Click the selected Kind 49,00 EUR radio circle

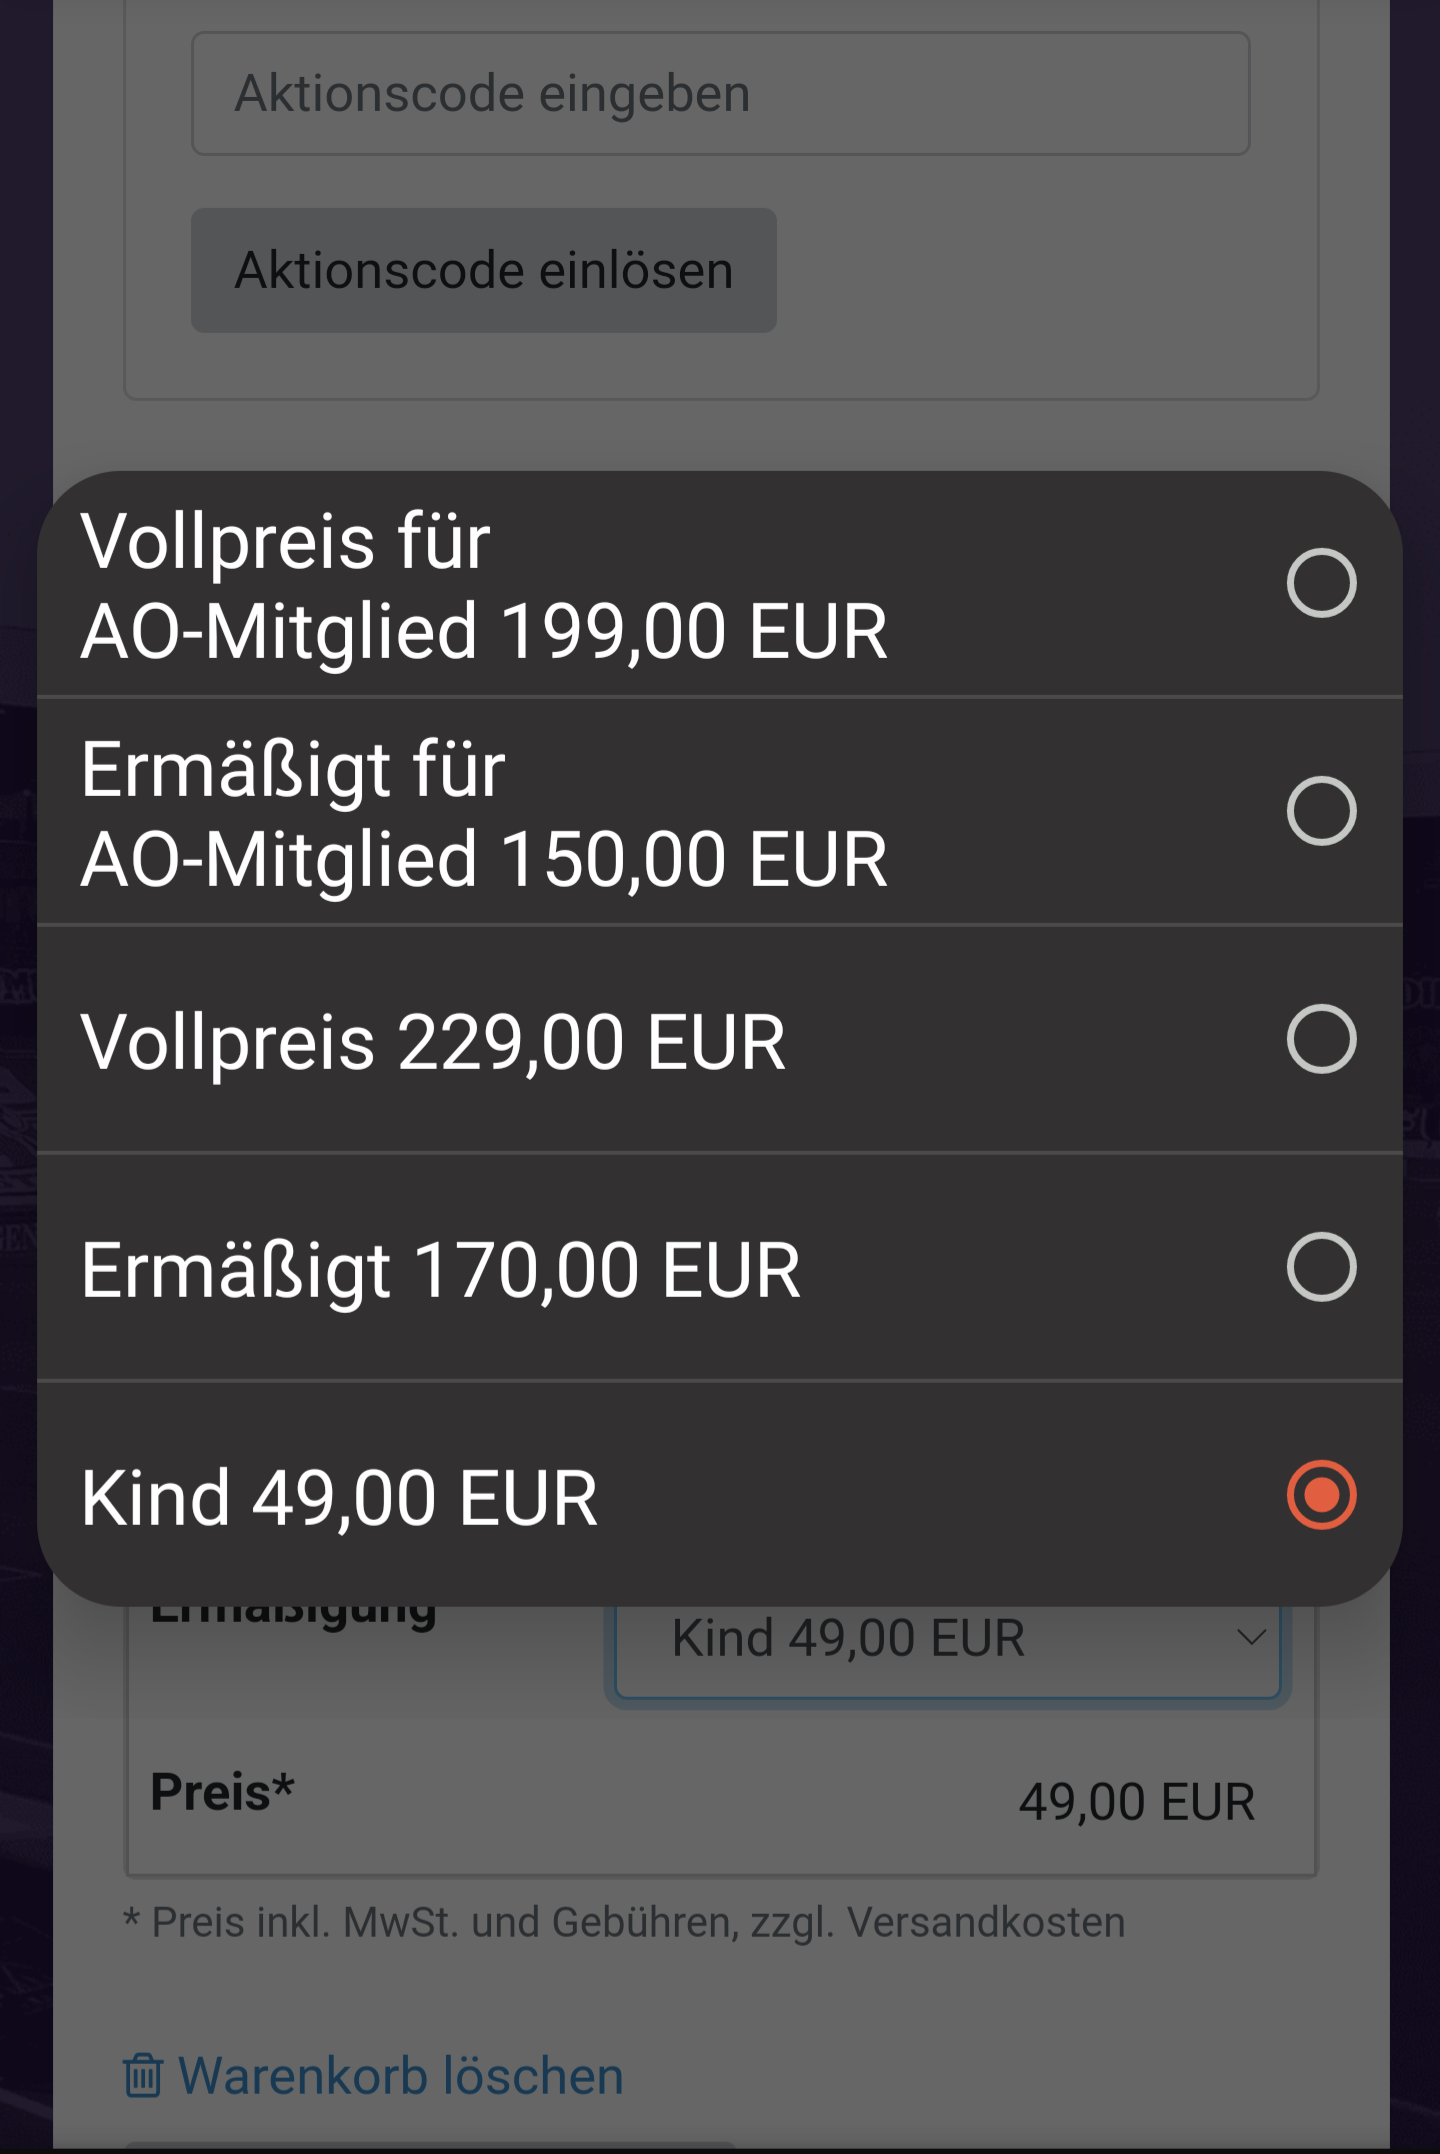[1321, 1495]
